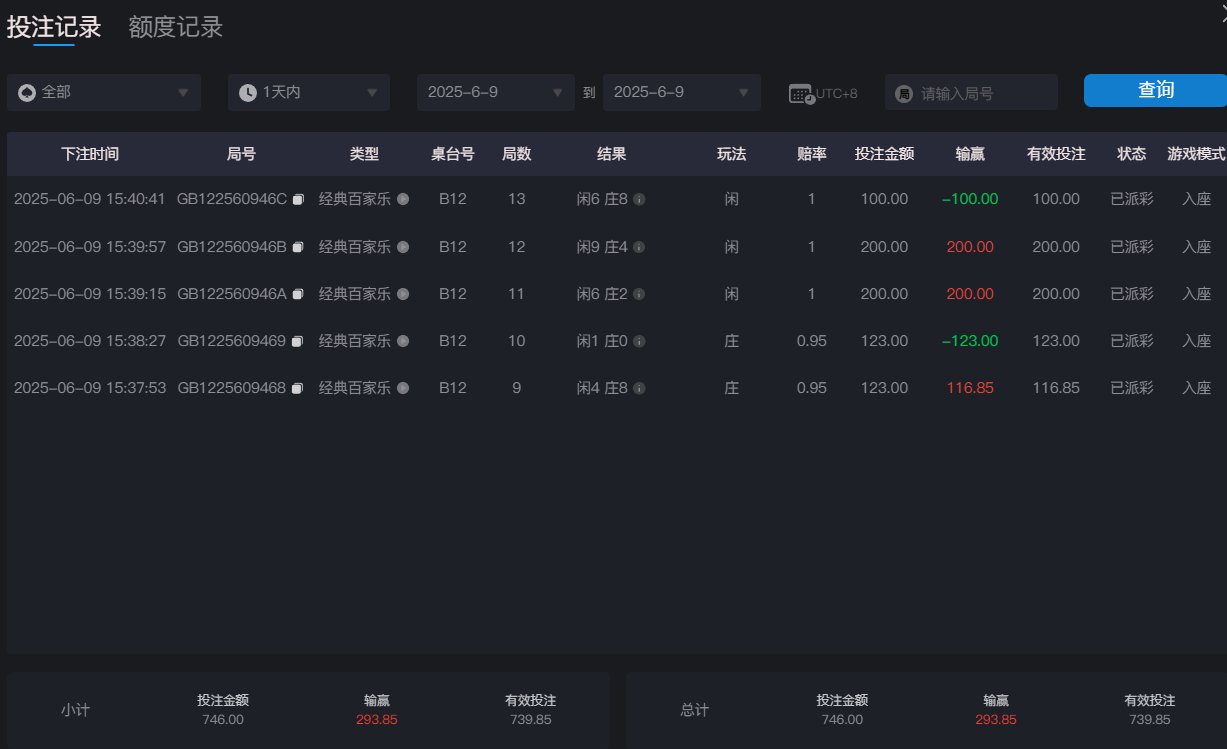This screenshot has width=1227, height=749.
Task: Click info icon beside 闲6 庄8 result
Action: pyautogui.click(x=639, y=200)
